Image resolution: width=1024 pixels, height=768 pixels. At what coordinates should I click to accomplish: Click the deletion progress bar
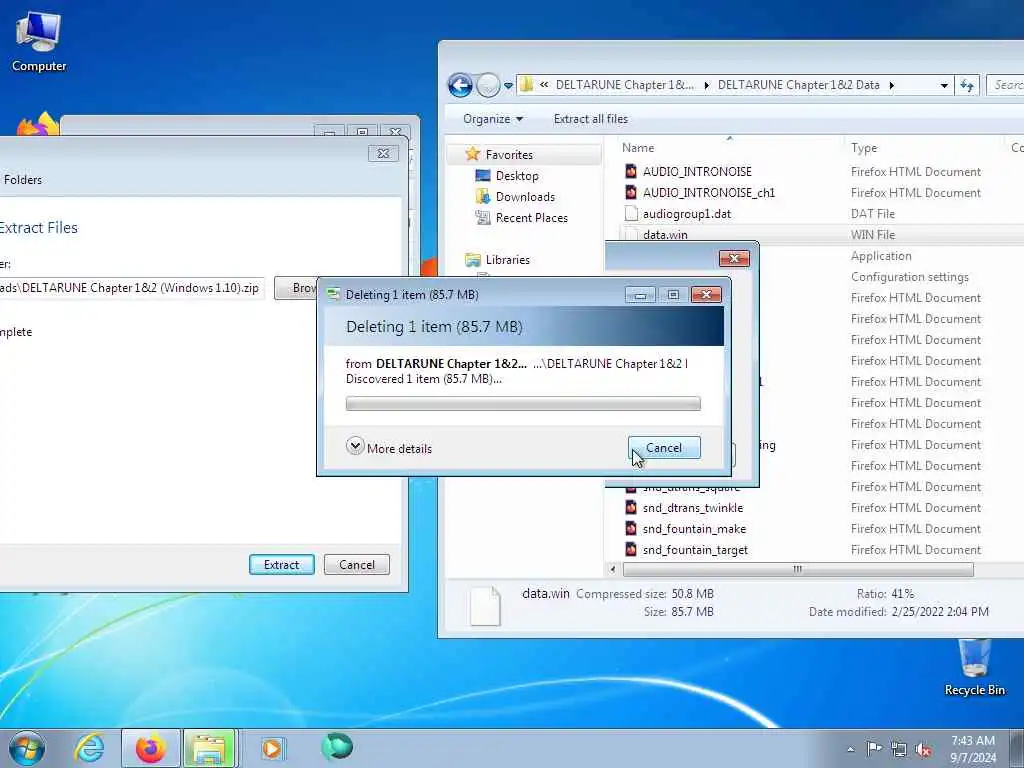click(x=523, y=403)
